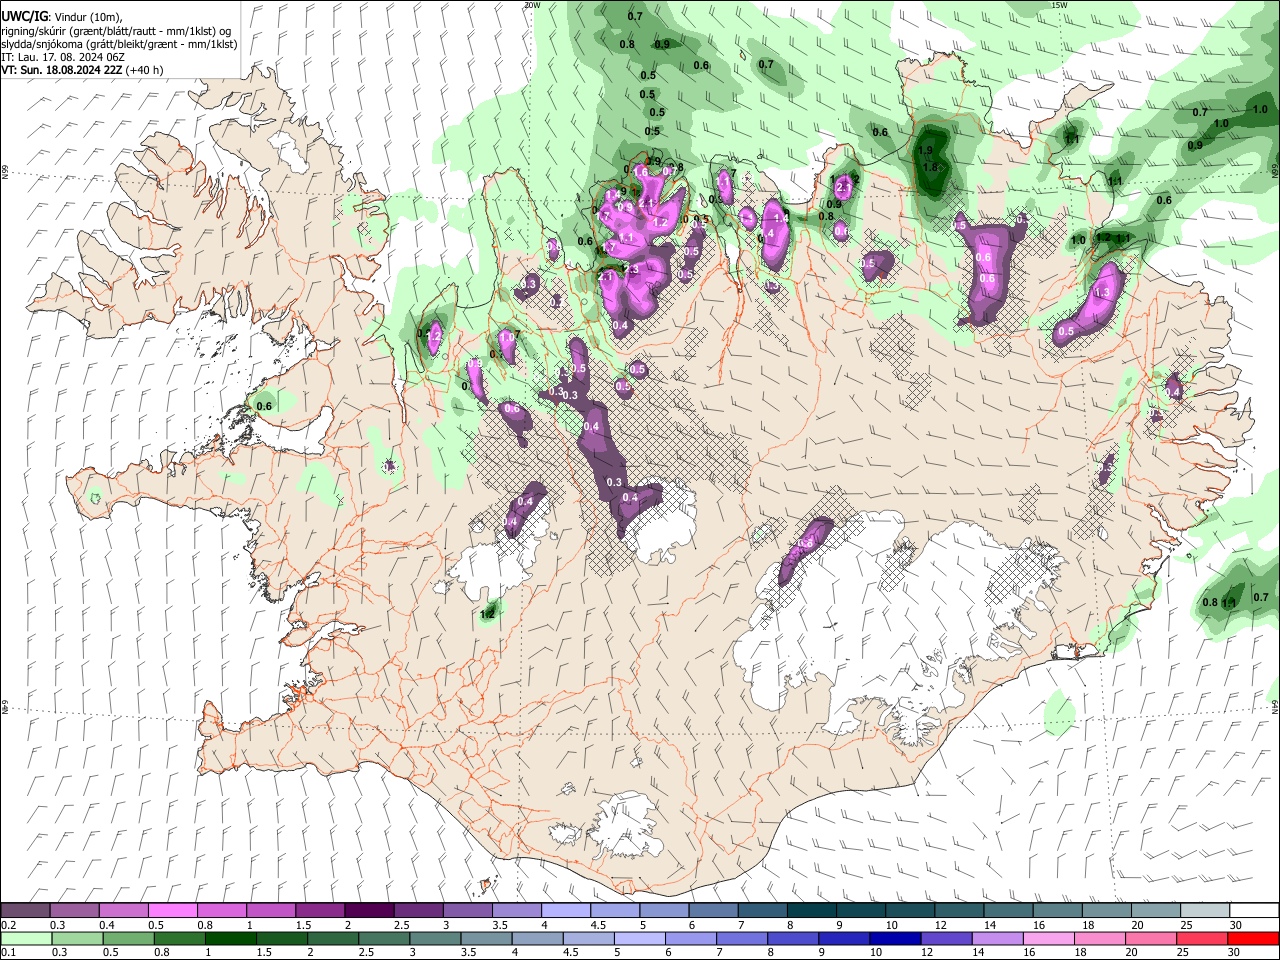This screenshot has width=1280, height=960.
Task: Click the magenta-purple 1.5 snow swatch
Action: (320, 911)
